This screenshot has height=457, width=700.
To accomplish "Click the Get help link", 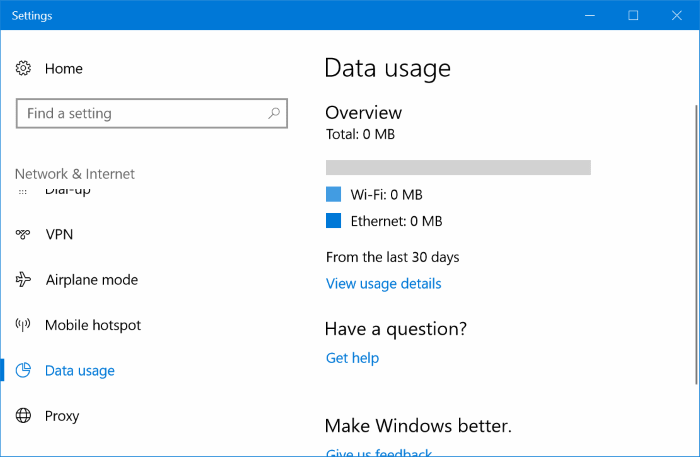I will click(352, 358).
